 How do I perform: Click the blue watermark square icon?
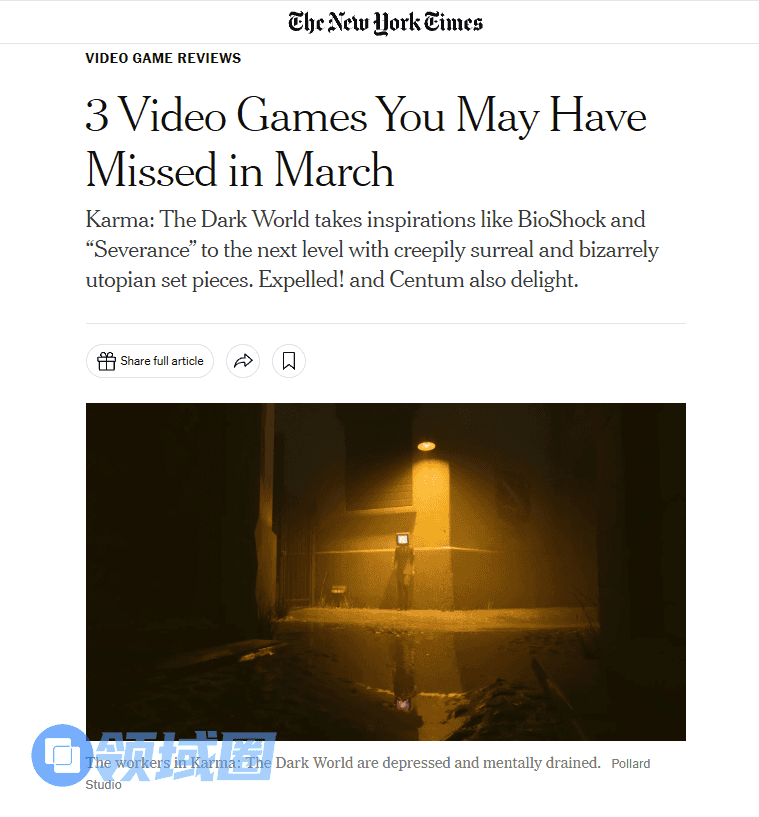pyautogui.click(x=61, y=755)
